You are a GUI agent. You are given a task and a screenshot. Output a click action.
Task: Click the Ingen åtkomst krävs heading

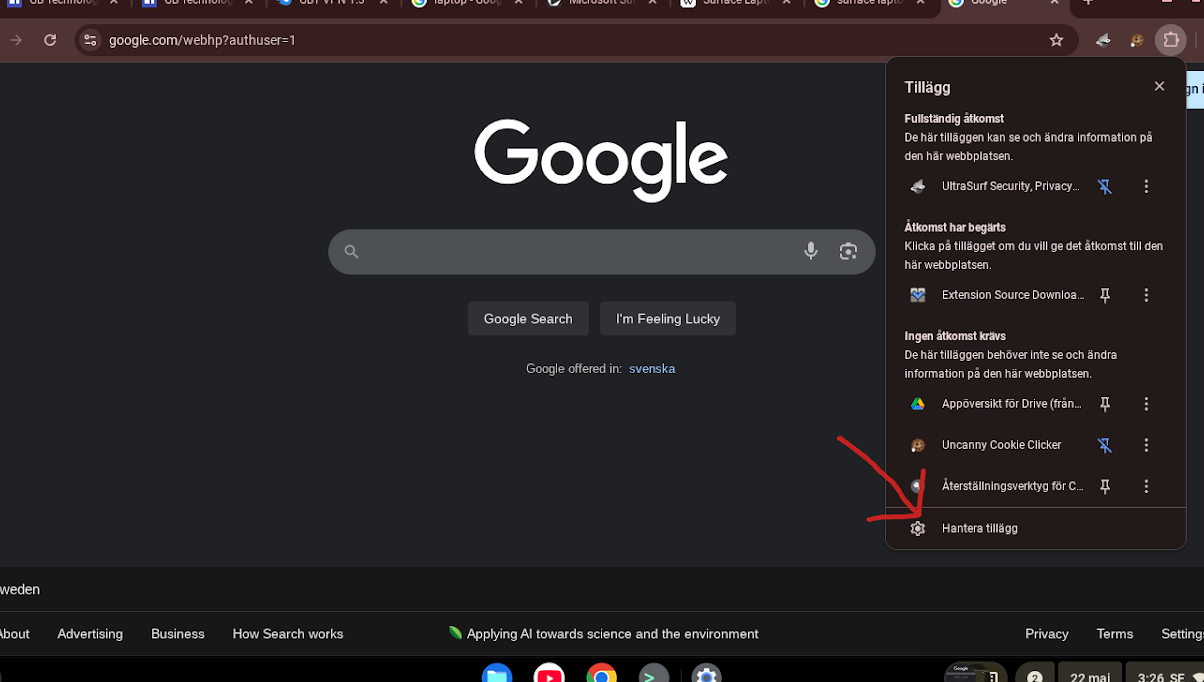(955, 337)
